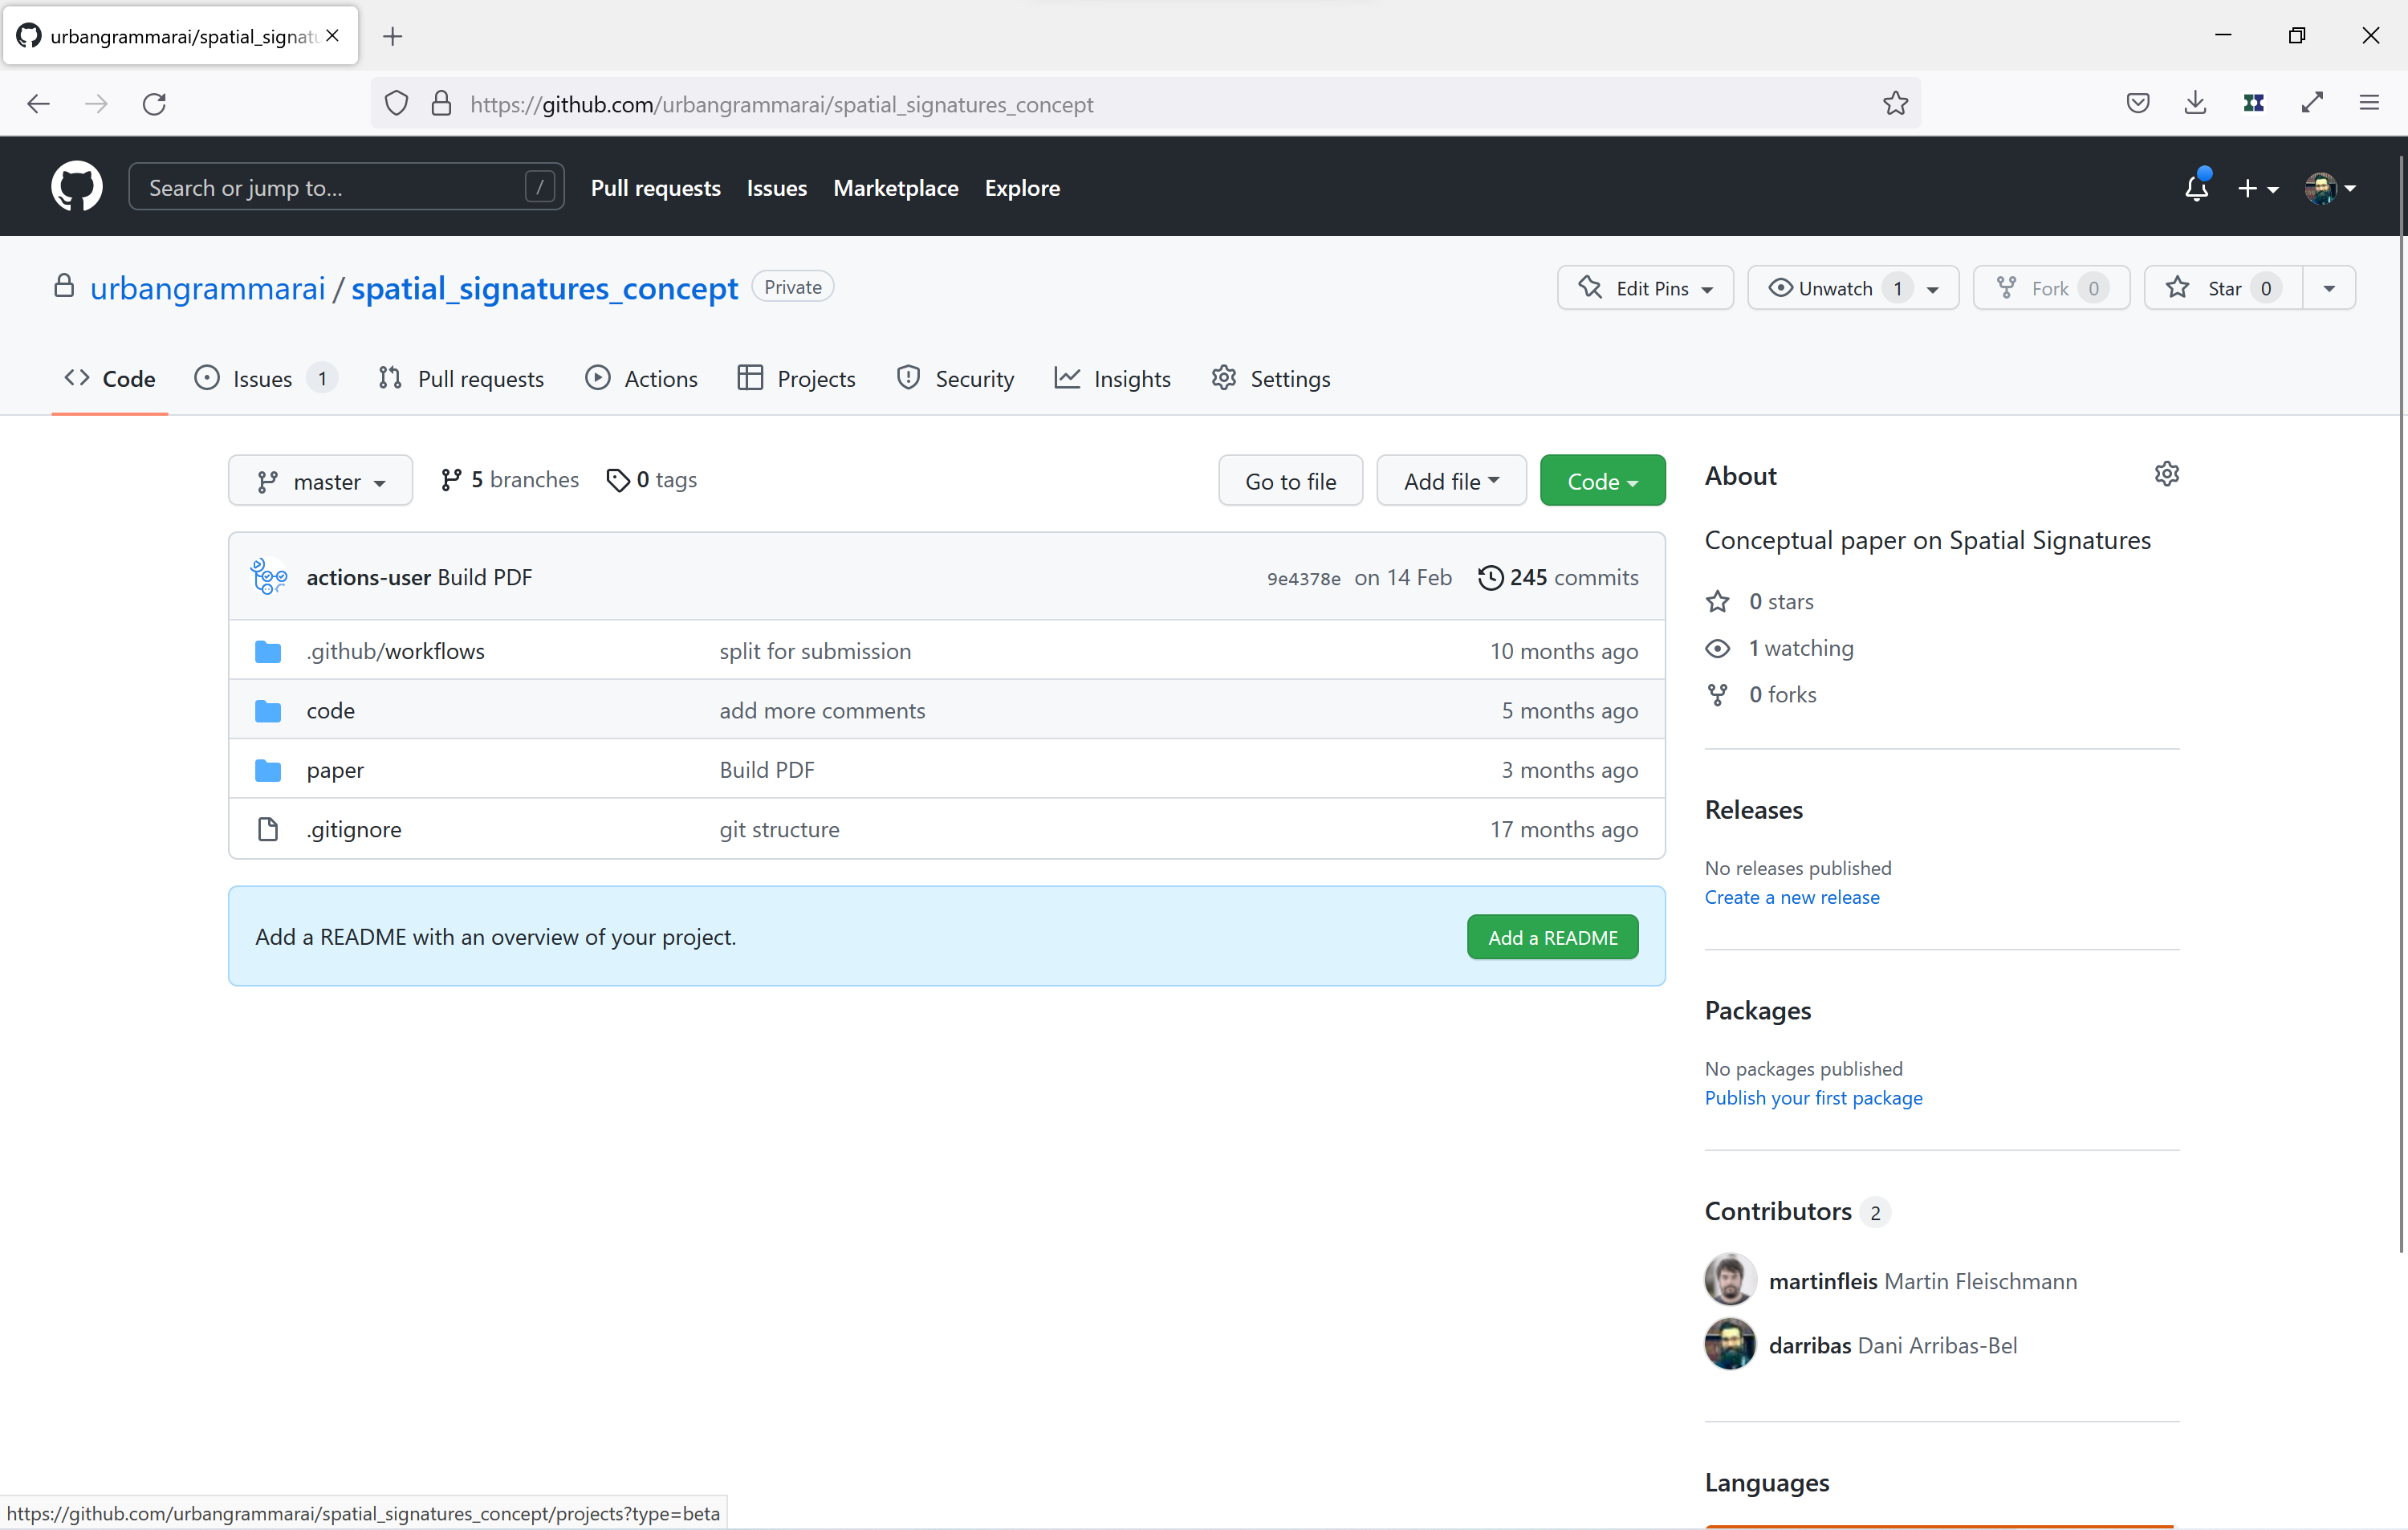Image resolution: width=2408 pixels, height=1530 pixels.
Task: Toggle Unwatch for this repository
Action: click(x=1834, y=288)
